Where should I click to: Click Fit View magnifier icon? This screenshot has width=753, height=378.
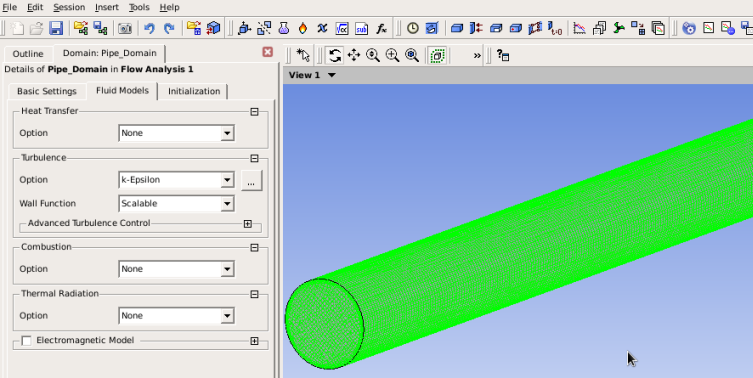click(412, 56)
